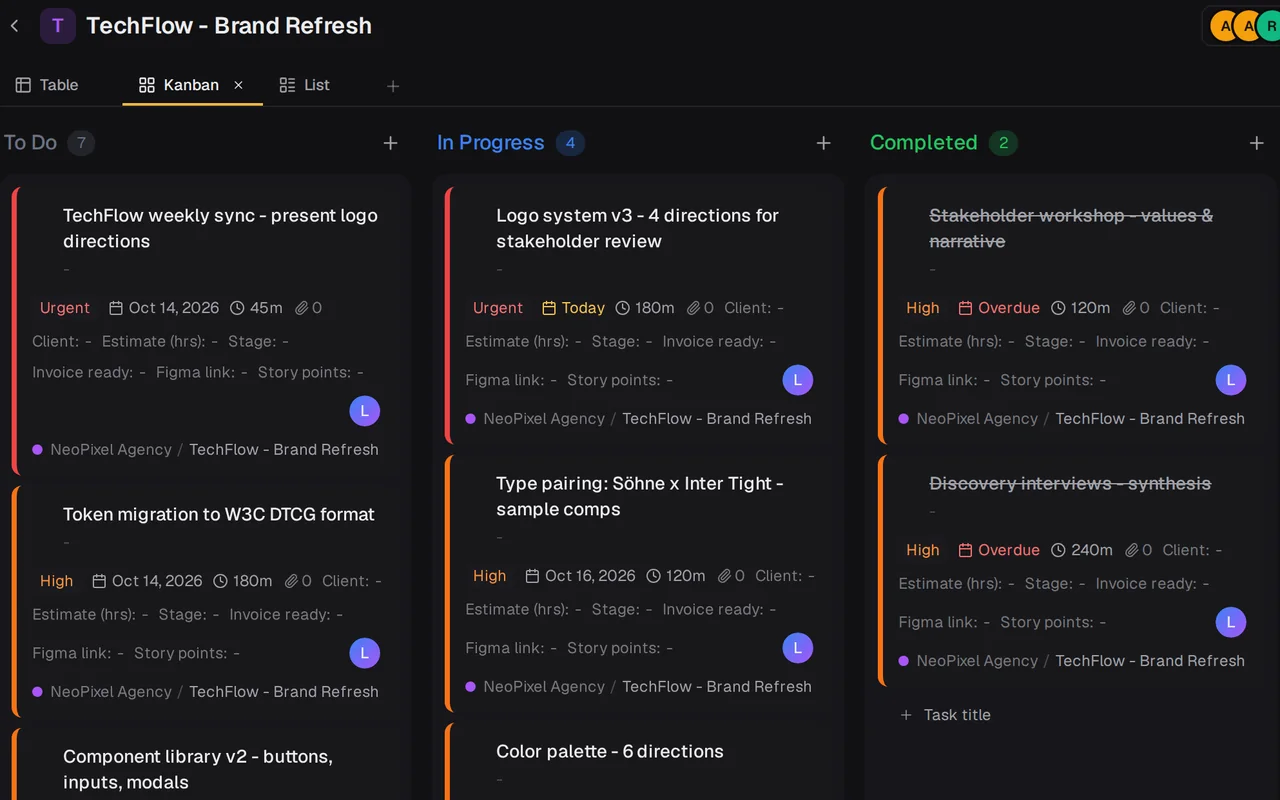1280x800 pixels.
Task: Click the attachment paperclip on Token migration card
Action: pyautogui.click(x=291, y=581)
